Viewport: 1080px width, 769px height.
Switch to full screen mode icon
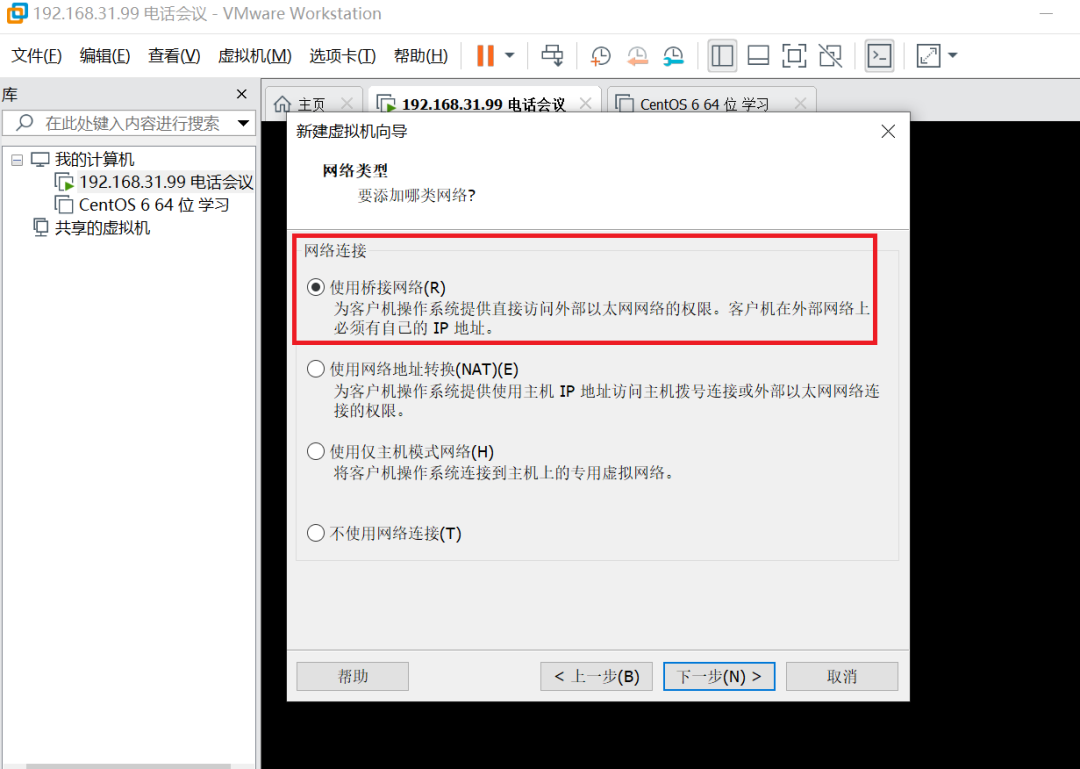pos(794,56)
